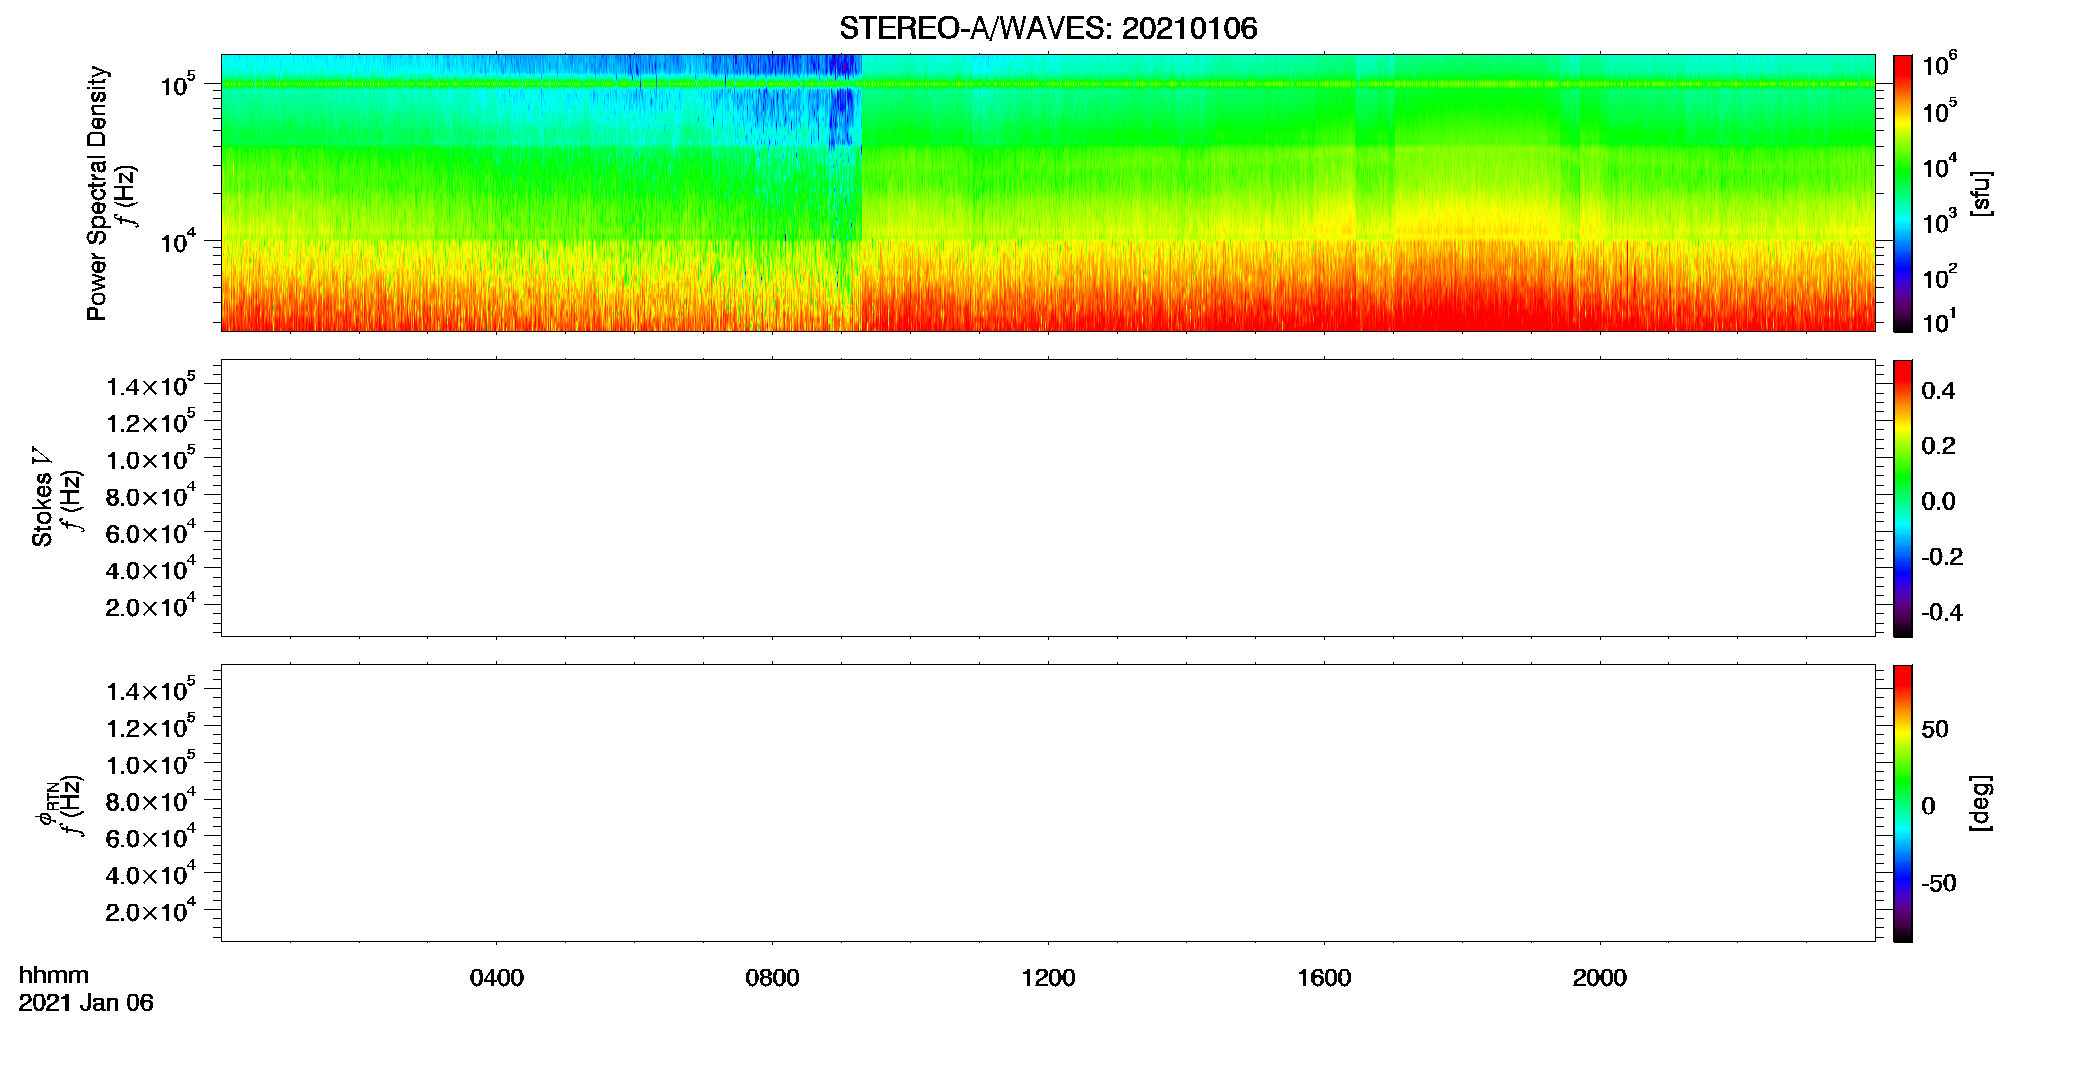2096x1080 pixels.
Task: Click the 0.4 tick on Stokes V color bar
Action: [1938, 391]
